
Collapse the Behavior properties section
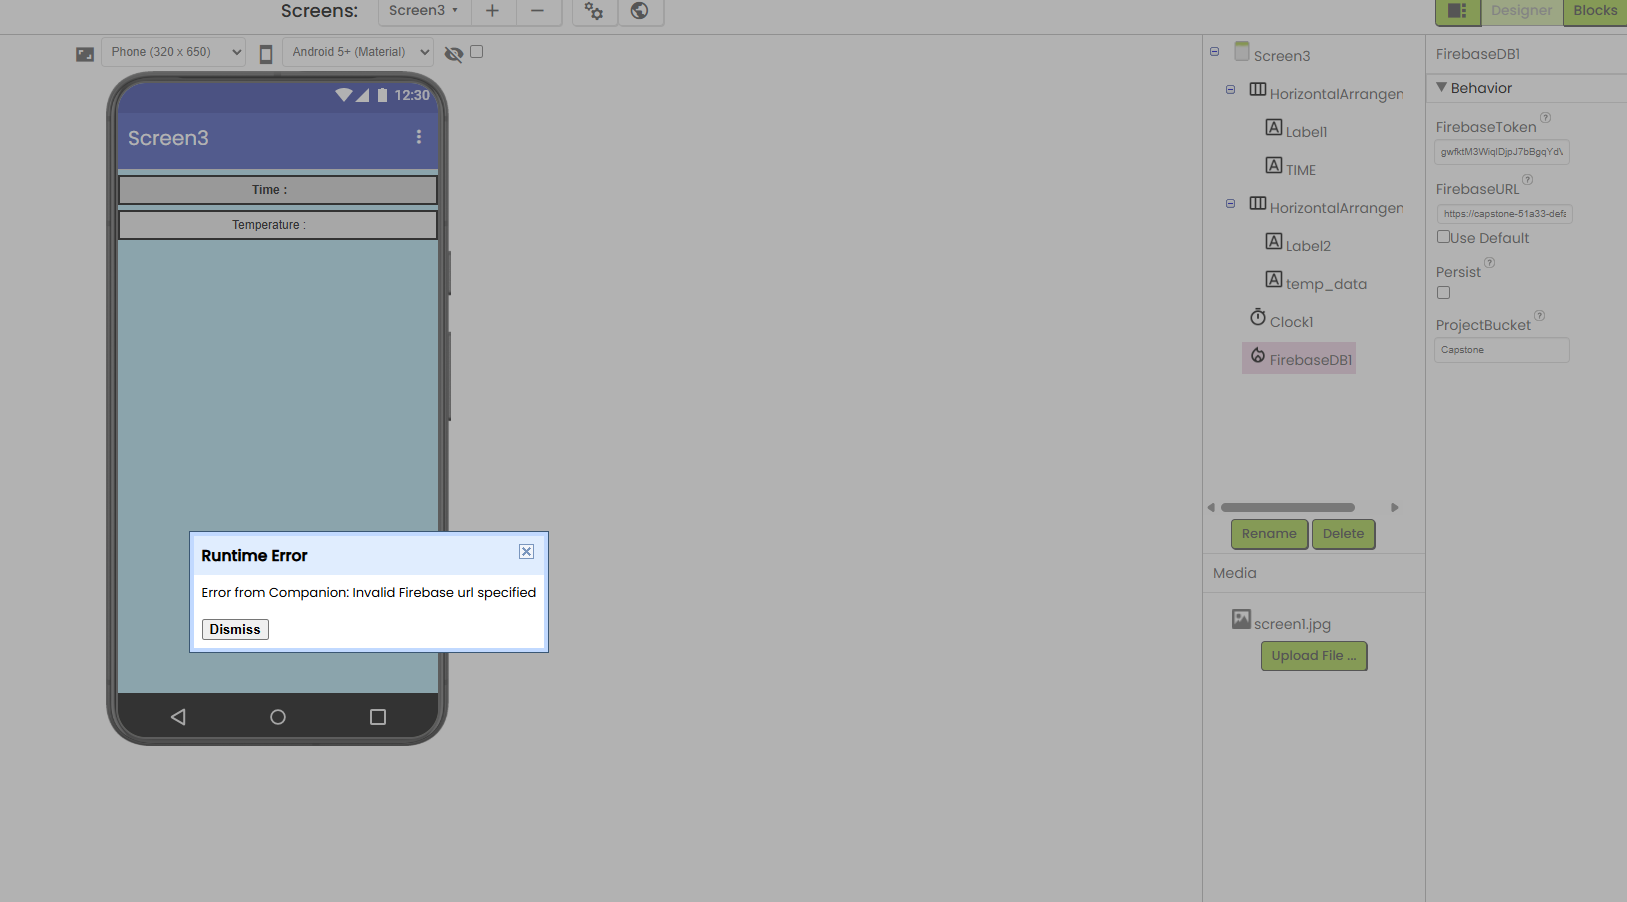click(1441, 88)
